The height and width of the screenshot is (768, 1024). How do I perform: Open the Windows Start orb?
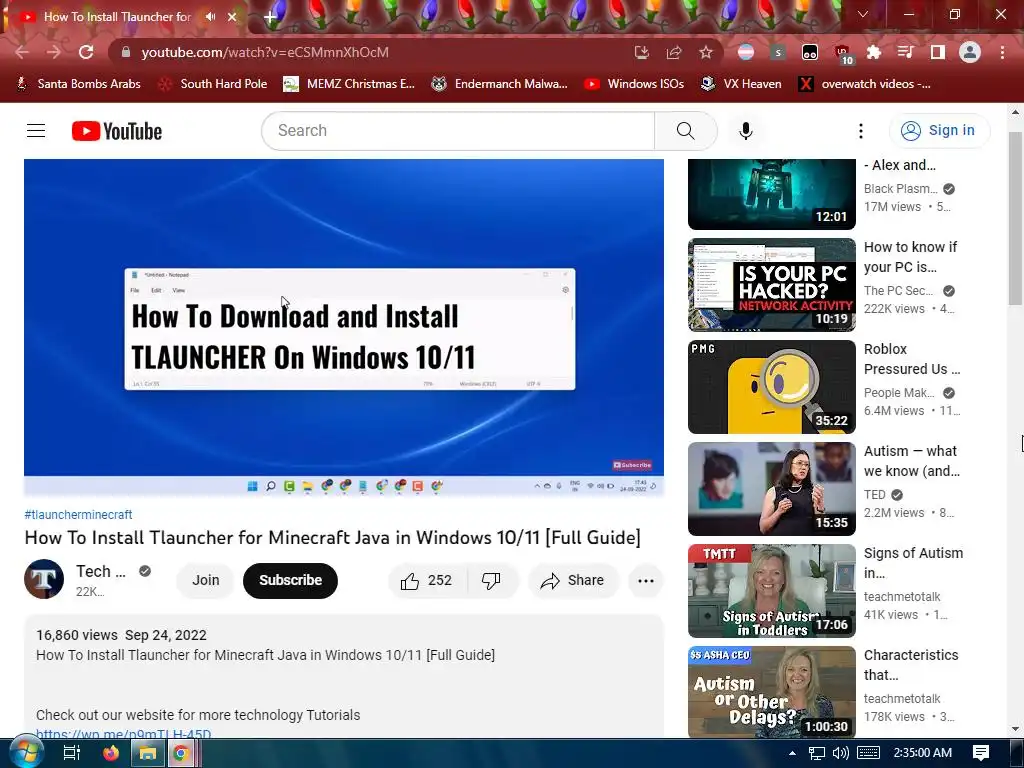pos(27,753)
